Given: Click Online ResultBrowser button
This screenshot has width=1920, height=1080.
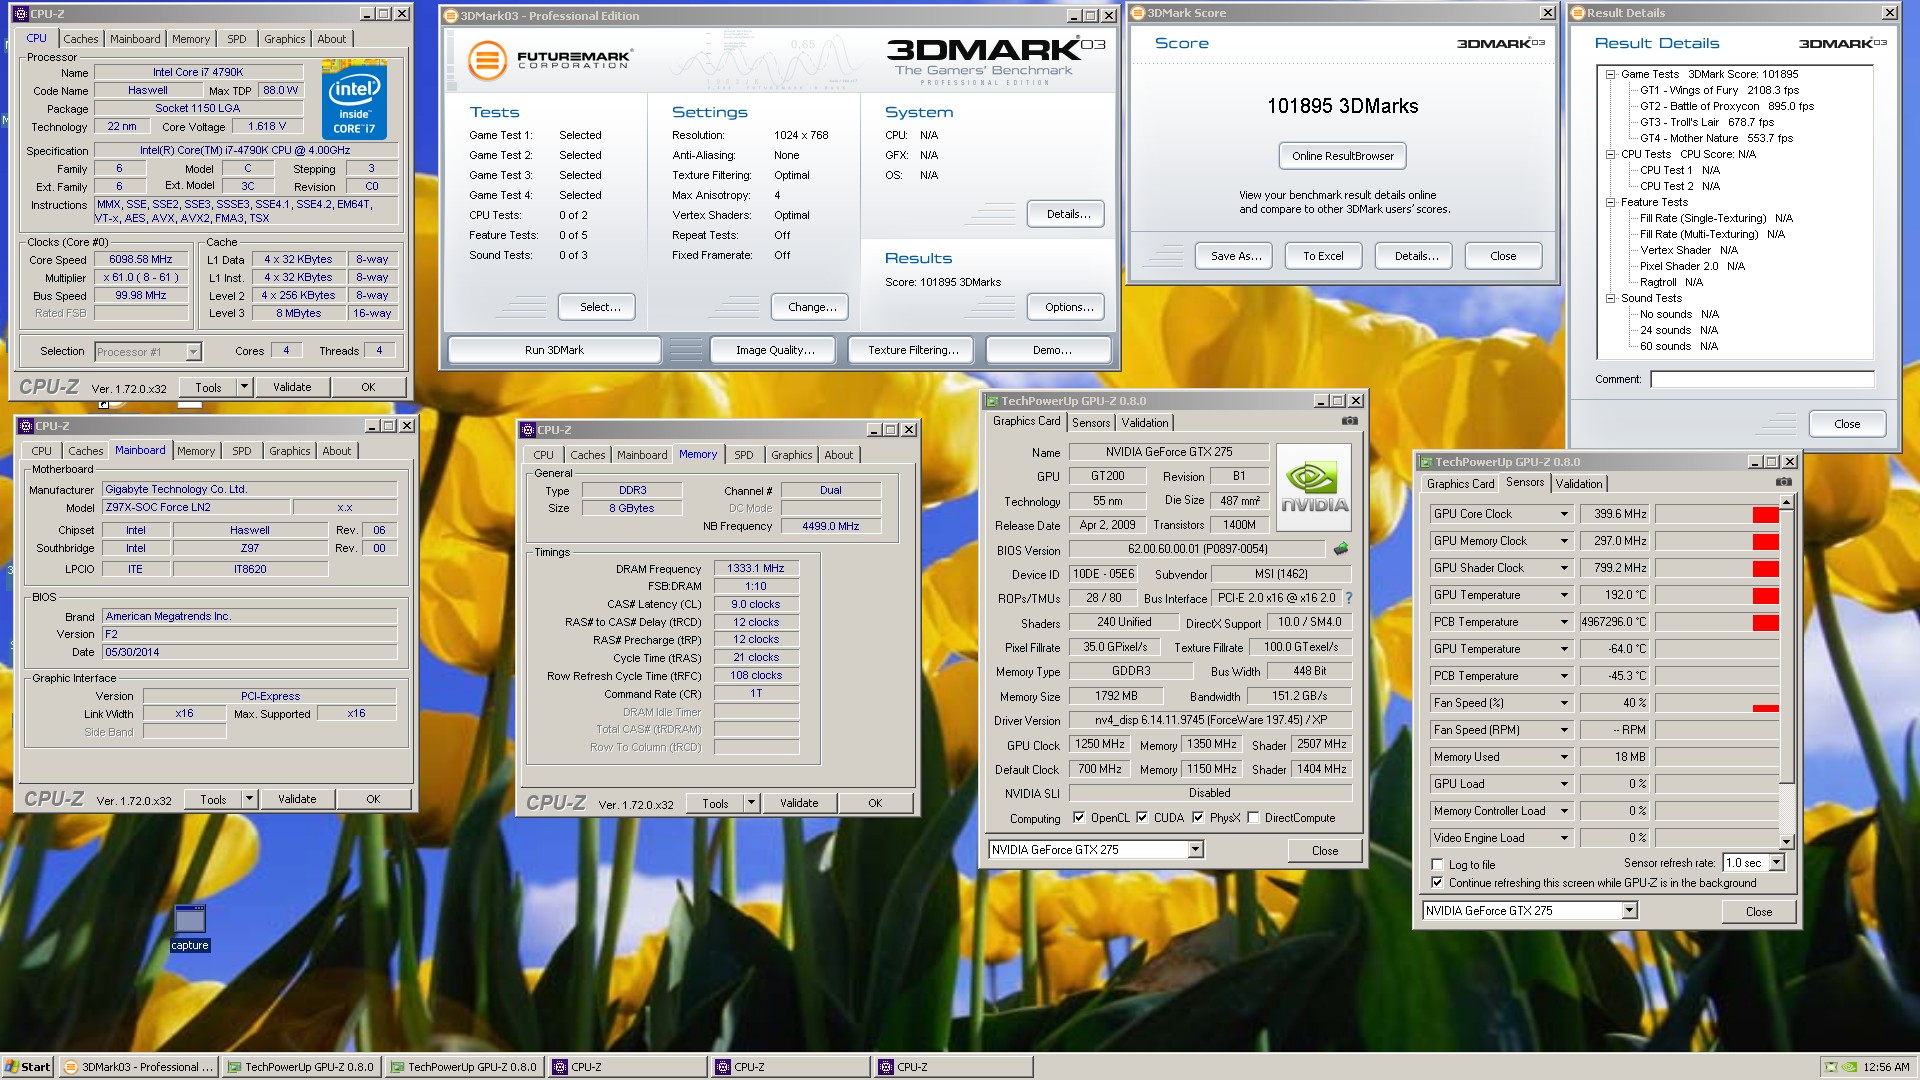Looking at the screenshot, I should [x=1342, y=156].
